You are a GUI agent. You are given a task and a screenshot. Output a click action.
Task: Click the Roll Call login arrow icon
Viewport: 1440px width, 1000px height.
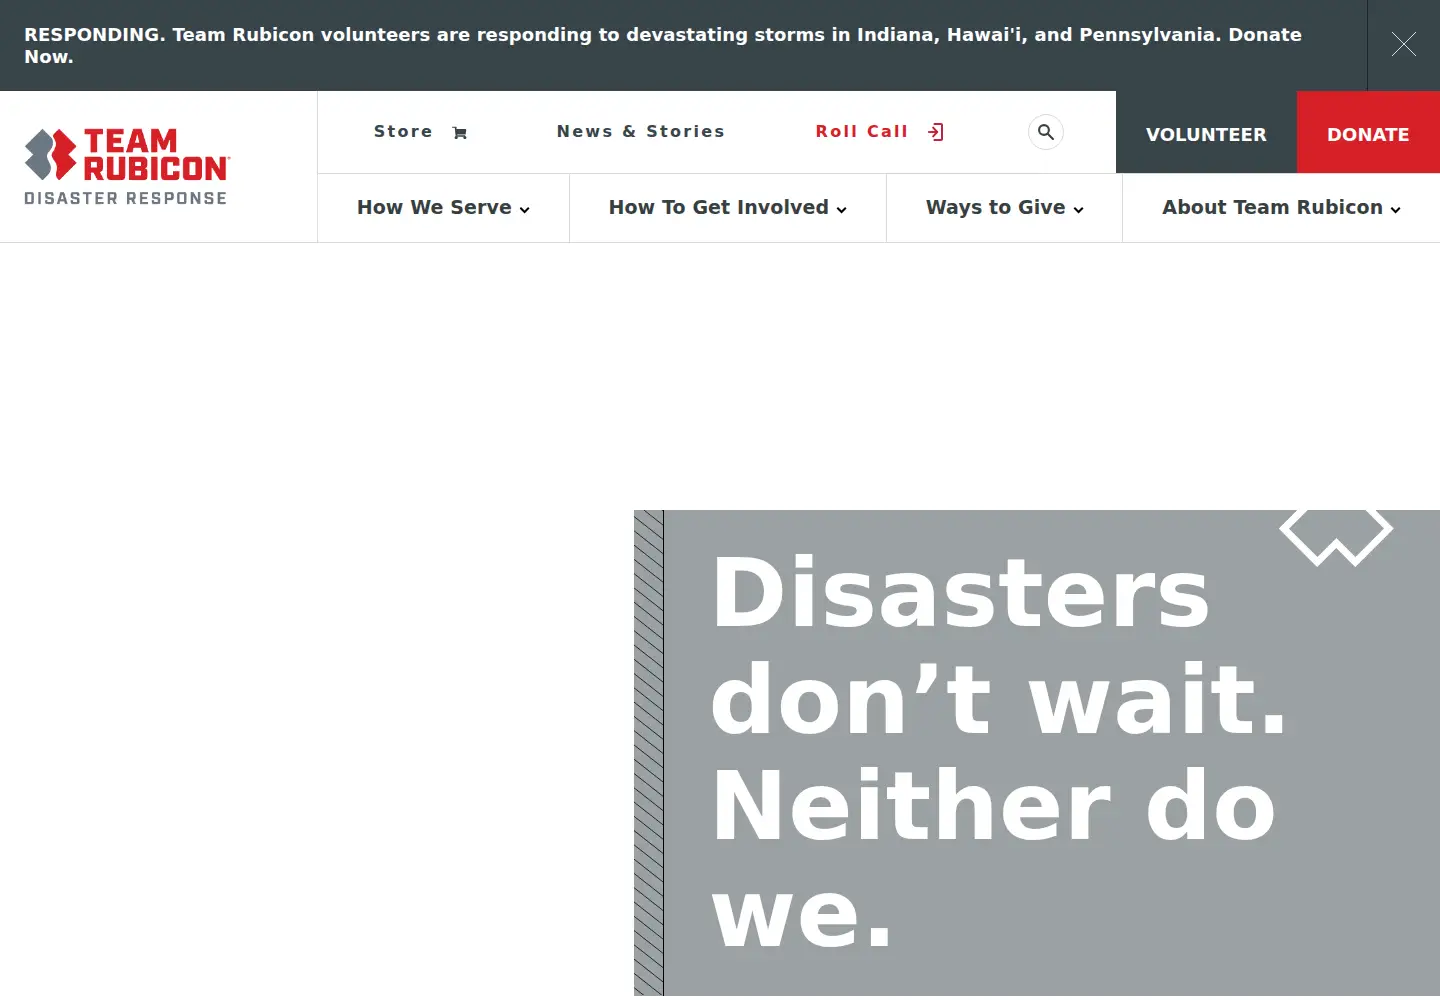[936, 132]
